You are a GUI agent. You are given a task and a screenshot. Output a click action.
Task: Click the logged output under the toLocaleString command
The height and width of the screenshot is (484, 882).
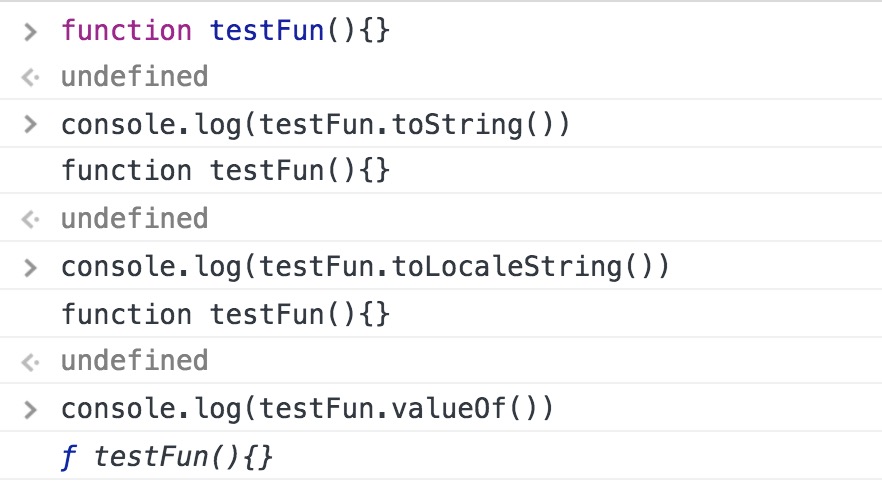coord(225,314)
